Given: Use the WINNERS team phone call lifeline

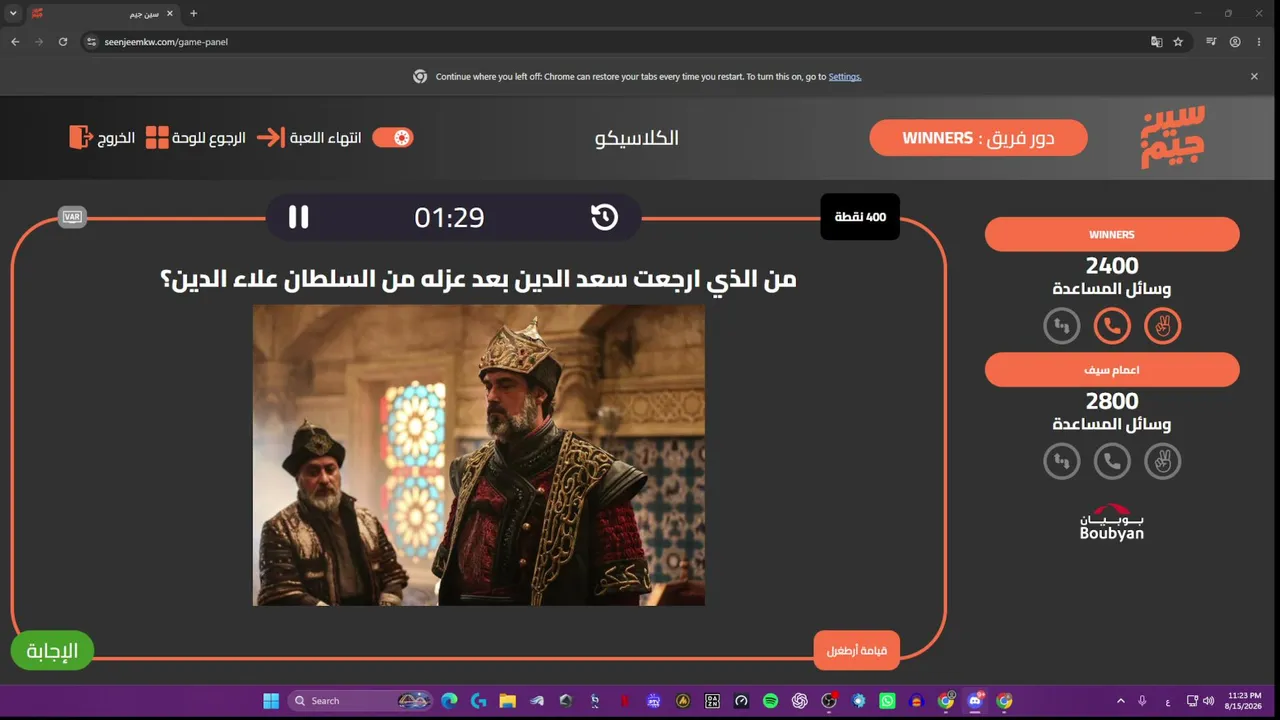Looking at the screenshot, I should [x=1112, y=326].
